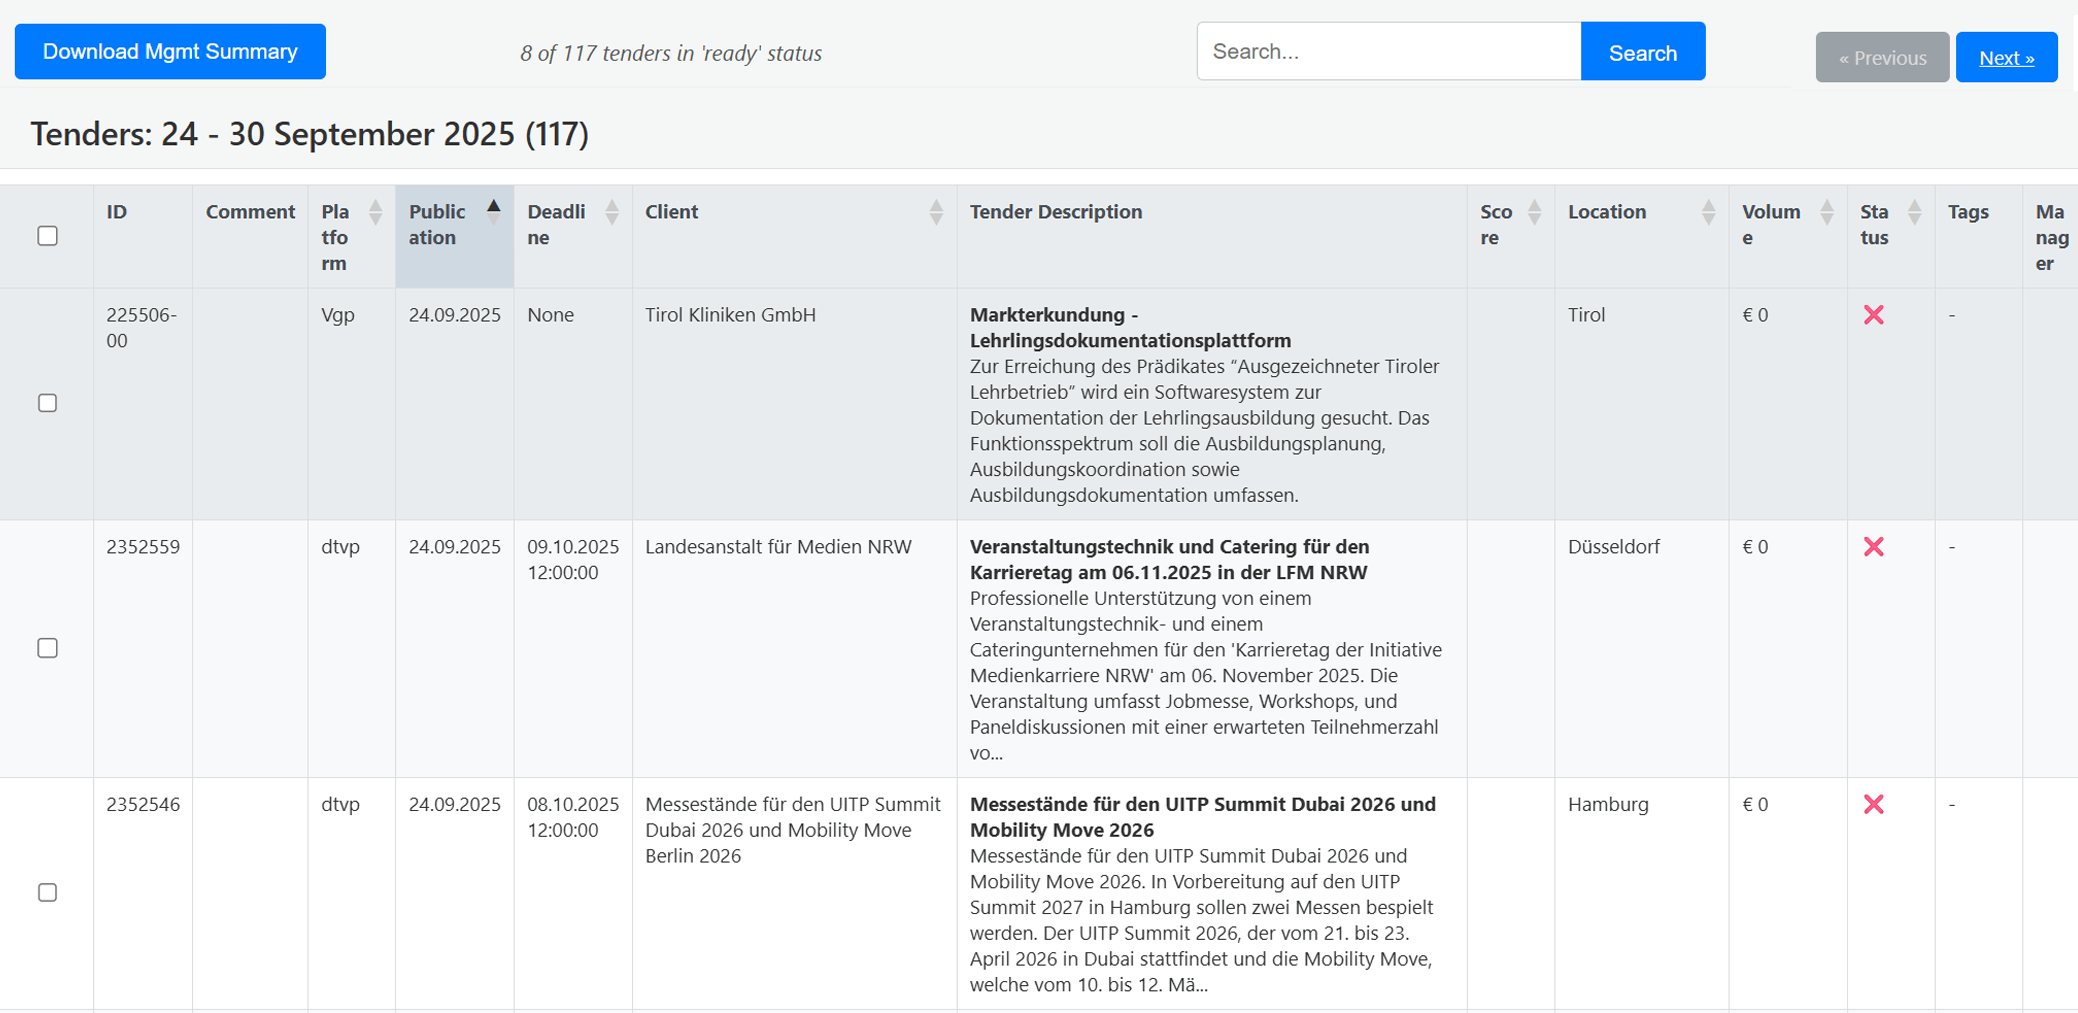The image size is (2078, 1013).
Task: Select checkbox for tender 2352559
Action: click(47, 648)
